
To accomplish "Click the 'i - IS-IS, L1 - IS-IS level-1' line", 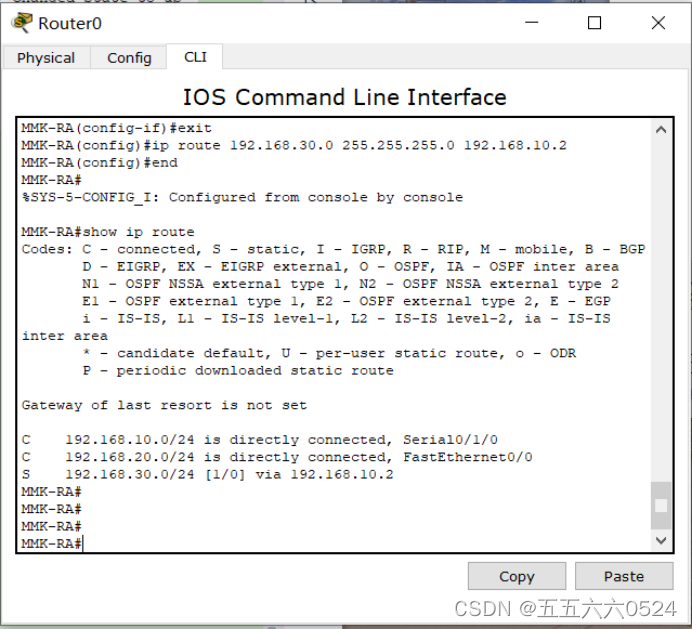I will click(x=346, y=319).
